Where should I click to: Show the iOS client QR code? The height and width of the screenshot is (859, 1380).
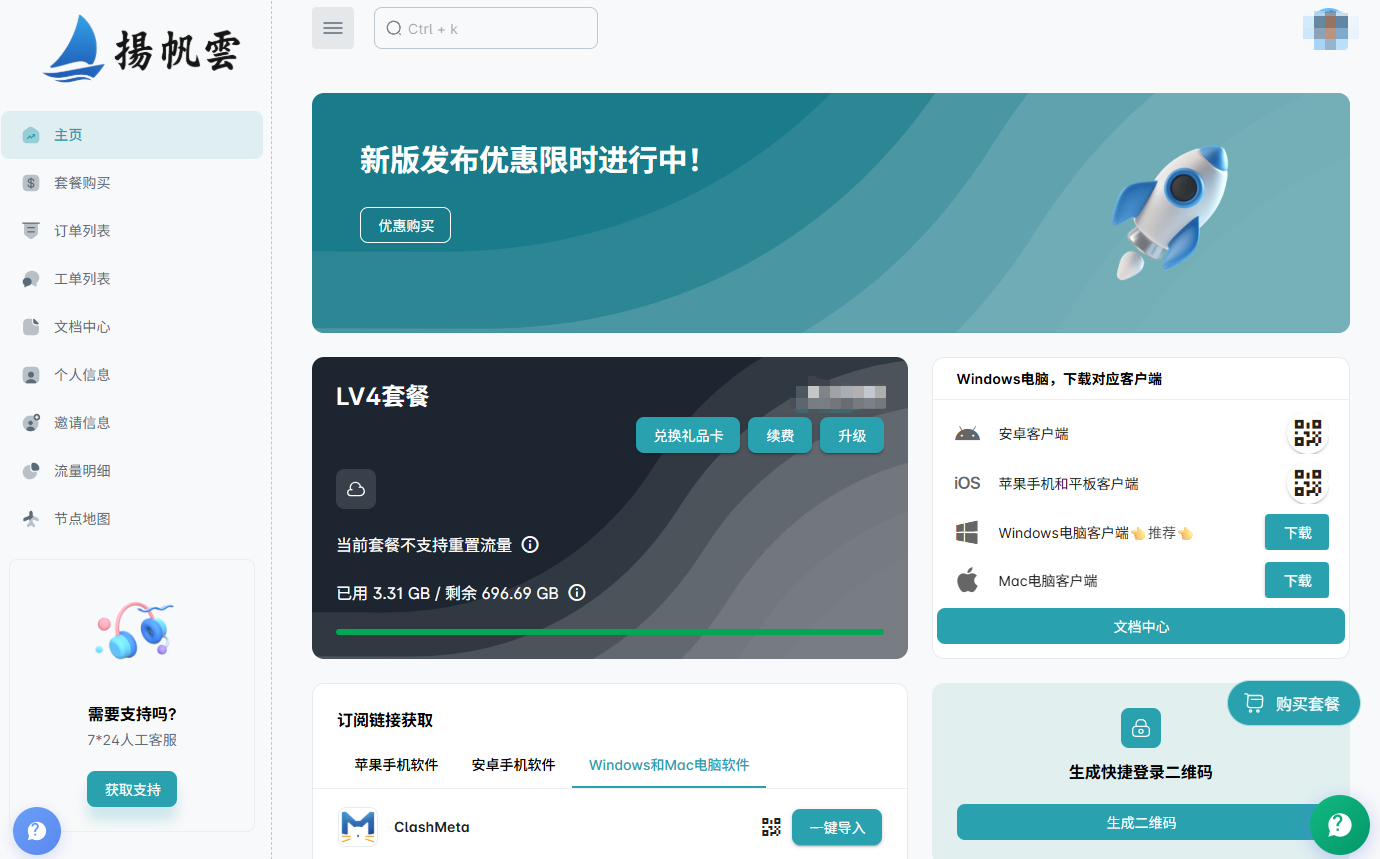click(1307, 483)
